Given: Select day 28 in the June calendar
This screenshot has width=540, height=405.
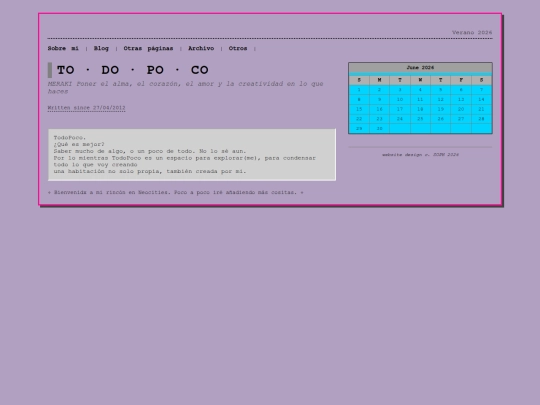Looking at the screenshot, I should [x=481, y=119].
